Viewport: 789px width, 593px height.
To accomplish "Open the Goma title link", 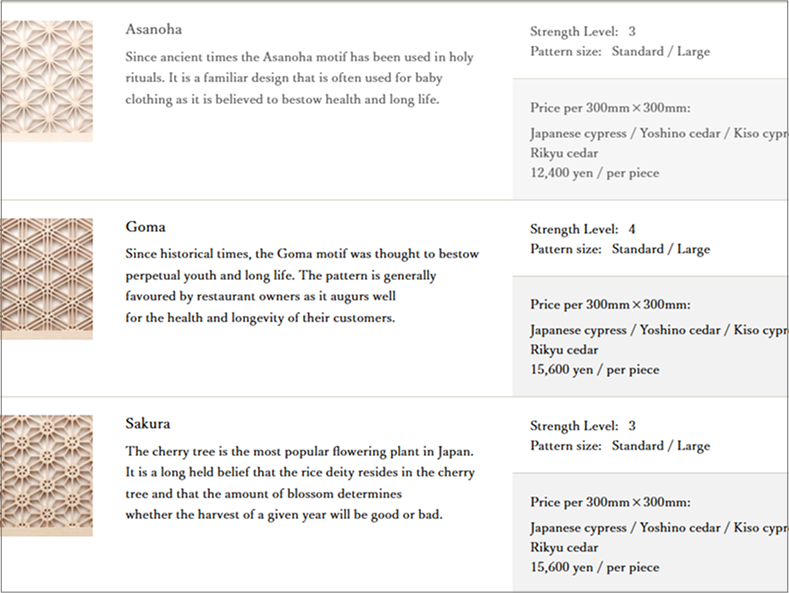I will 146,227.
